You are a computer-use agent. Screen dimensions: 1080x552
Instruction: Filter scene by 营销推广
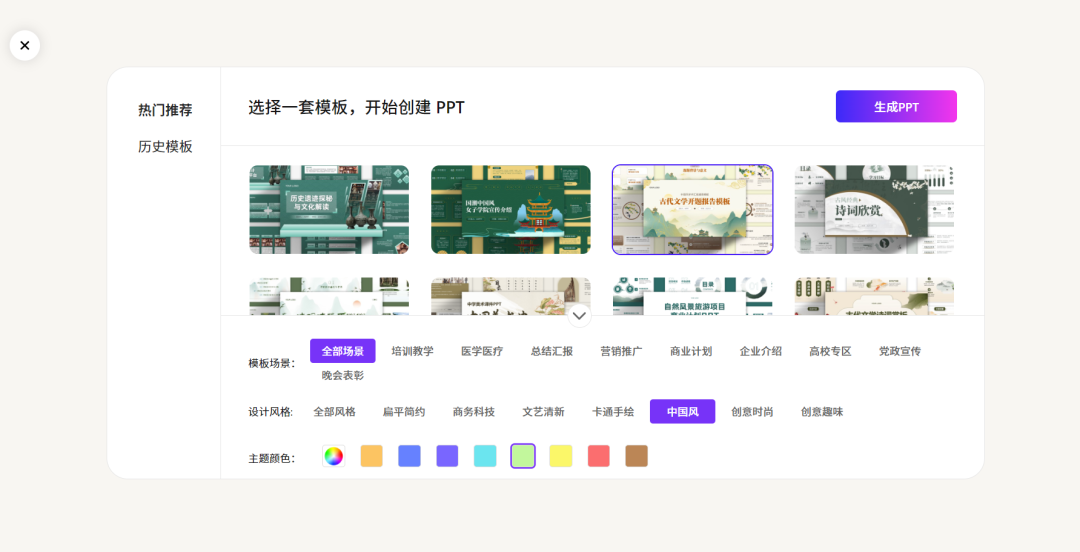click(x=621, y=351)
